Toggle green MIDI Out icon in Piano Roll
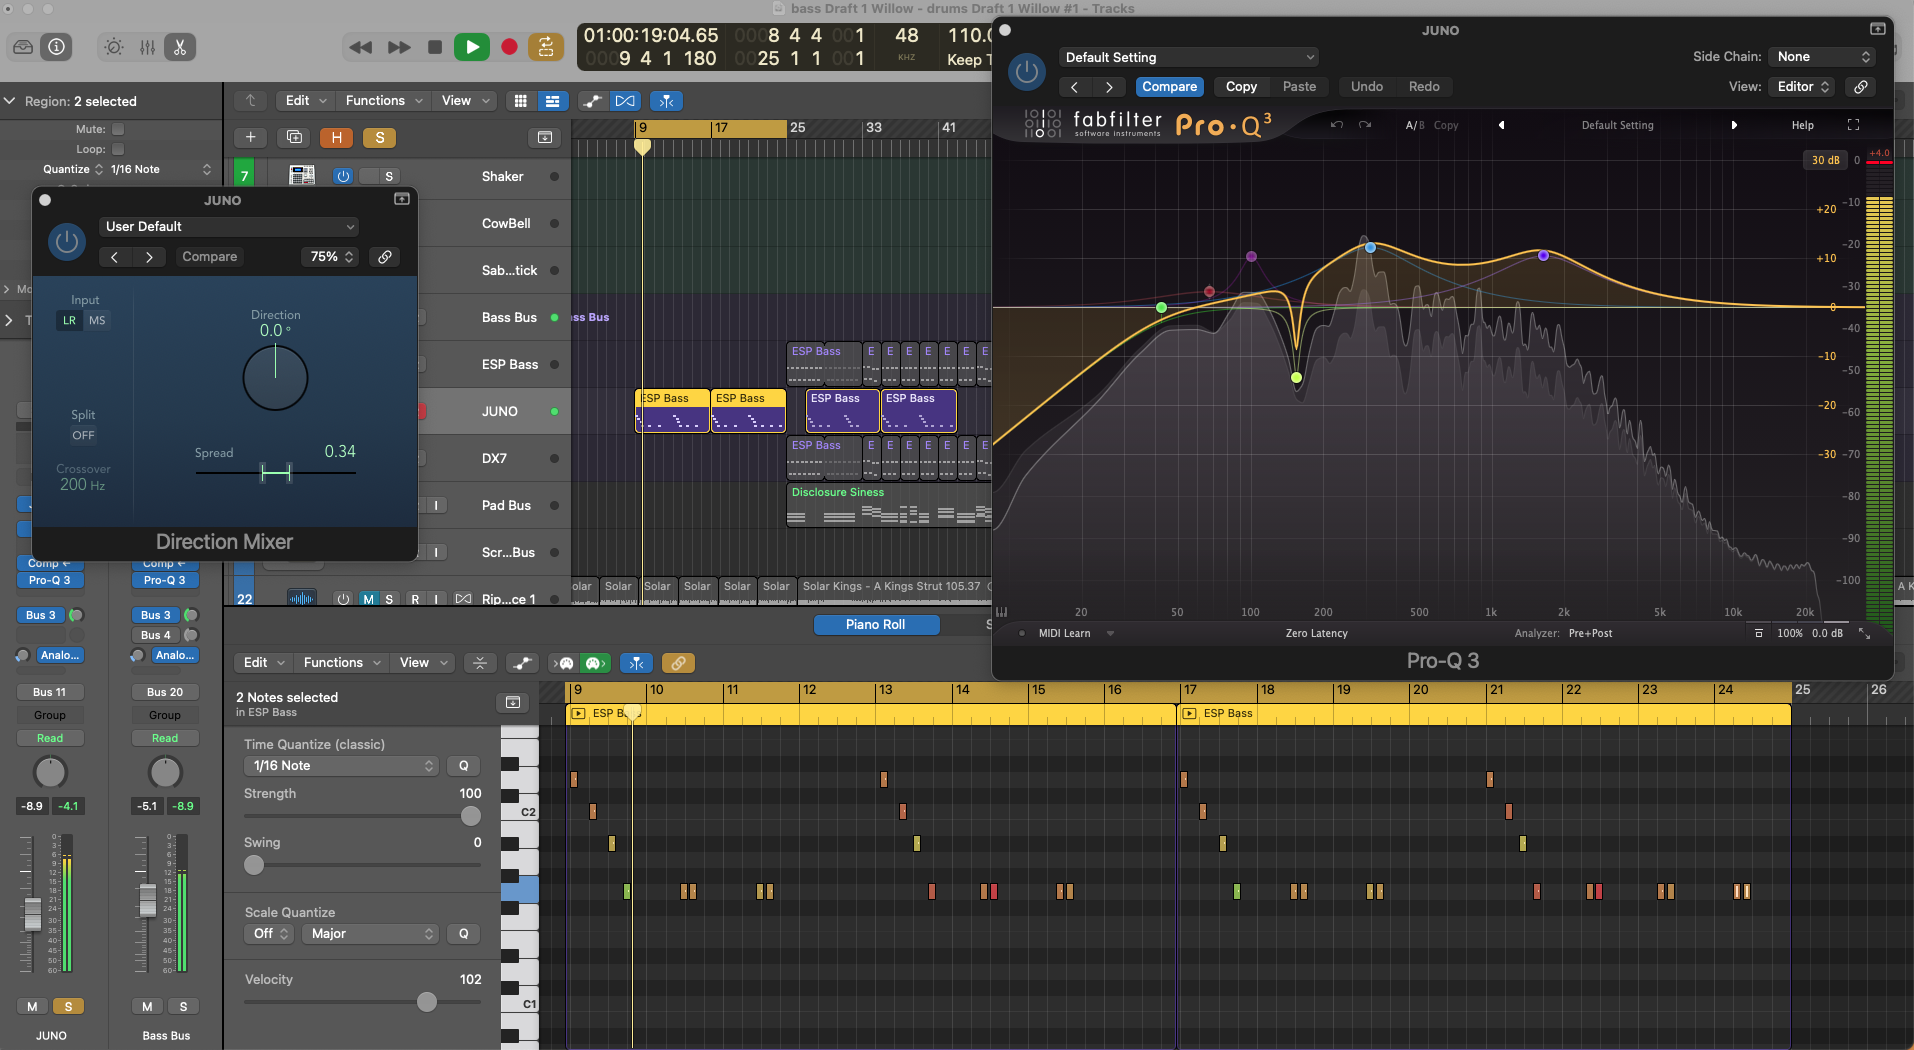Screen dimensions: 1914x1050 (x=596, y=663)
